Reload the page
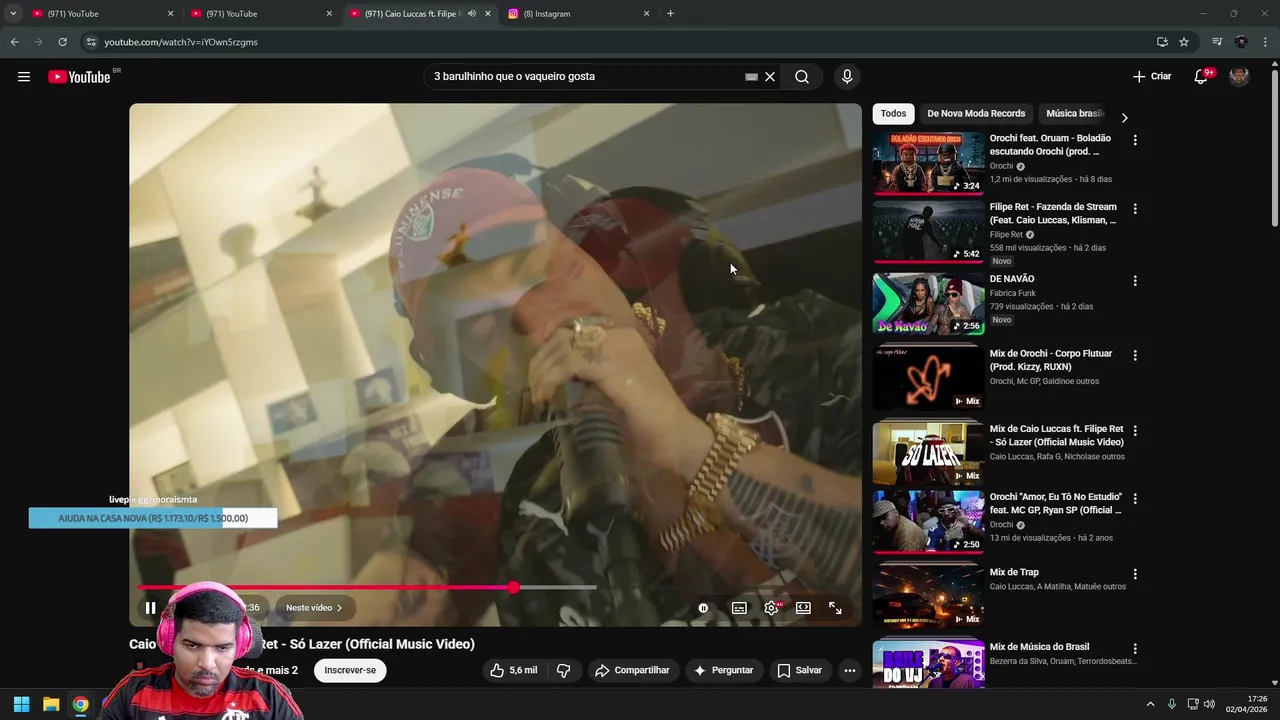This screenshot has width=1280, height=720. pos(62,42)
